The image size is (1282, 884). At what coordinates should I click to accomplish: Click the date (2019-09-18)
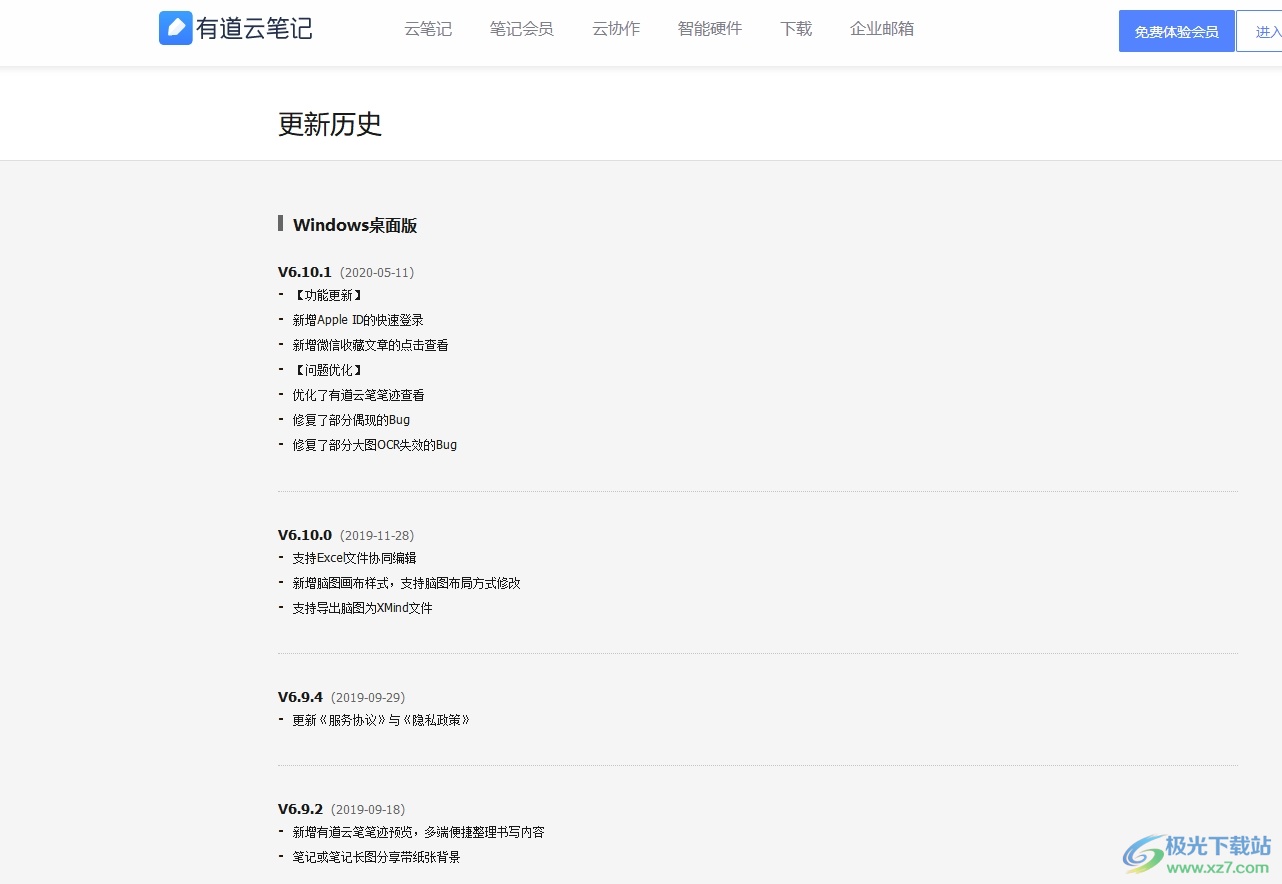[368, 809]
